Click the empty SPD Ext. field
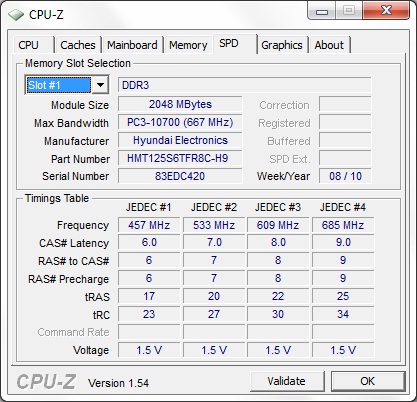The width and height of the screenshot is (417, 402). click(x=345, y=158)
